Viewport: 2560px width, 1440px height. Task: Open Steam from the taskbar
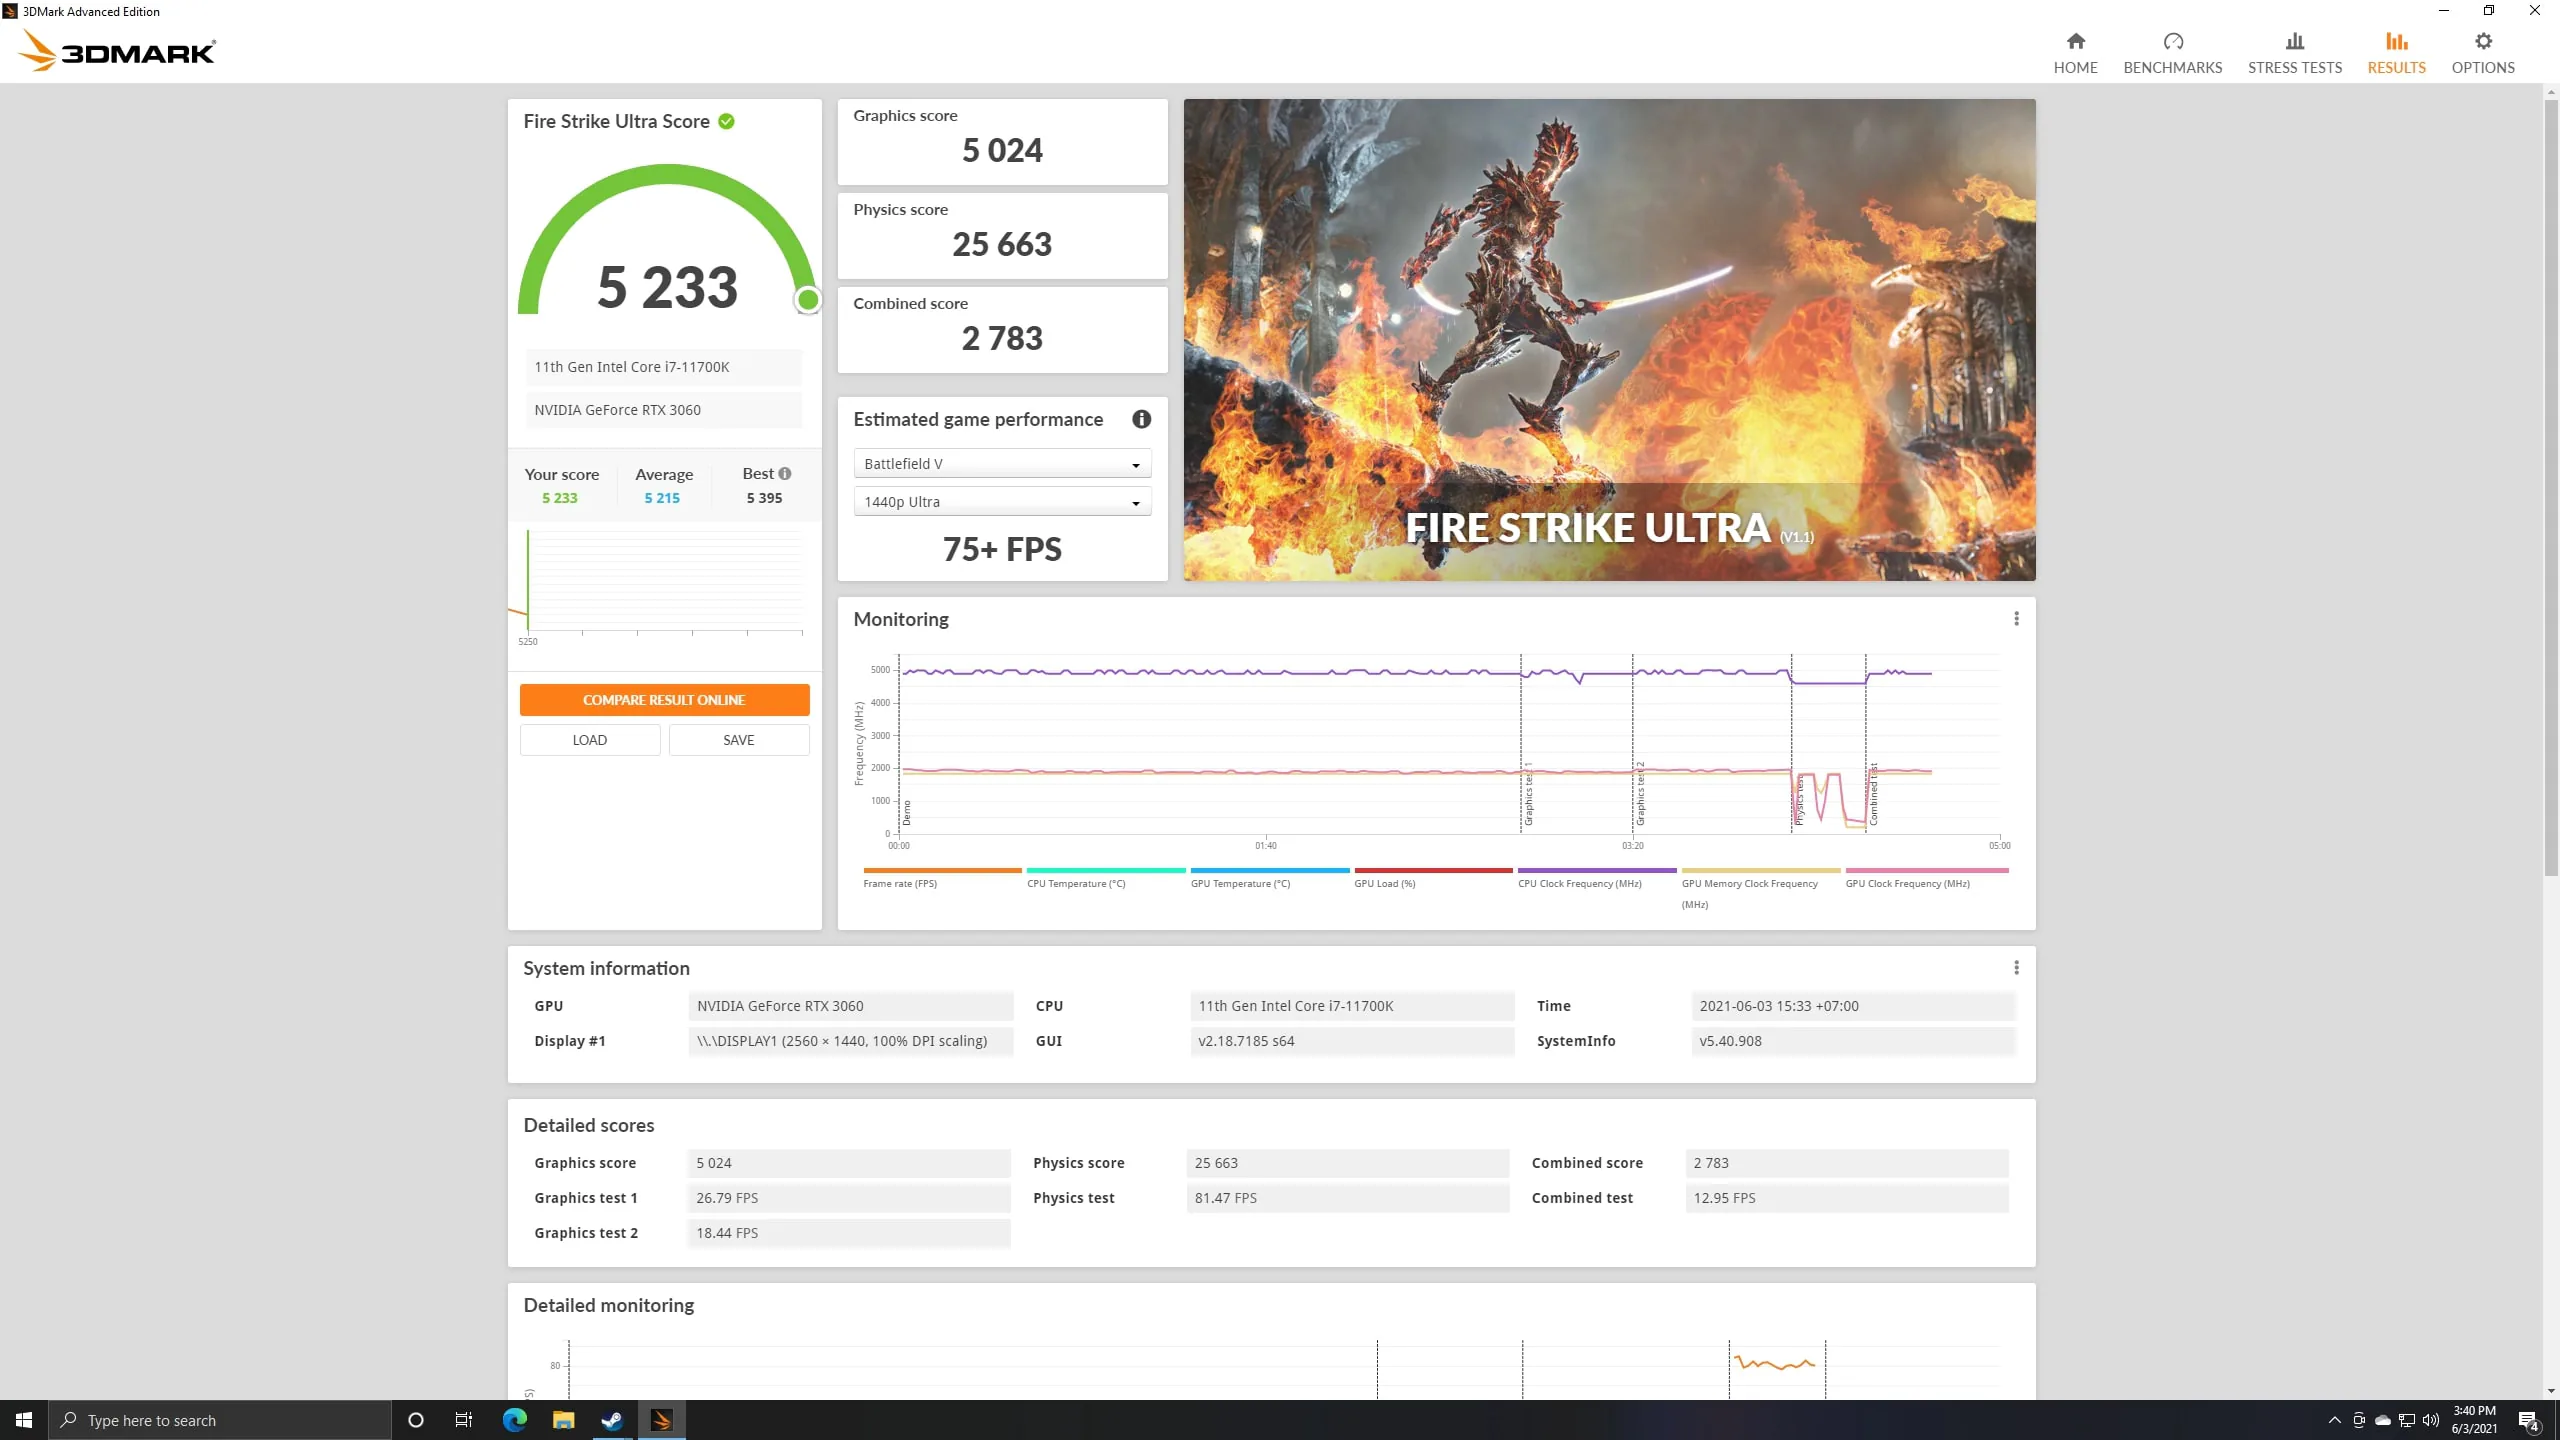(612, 1420)
